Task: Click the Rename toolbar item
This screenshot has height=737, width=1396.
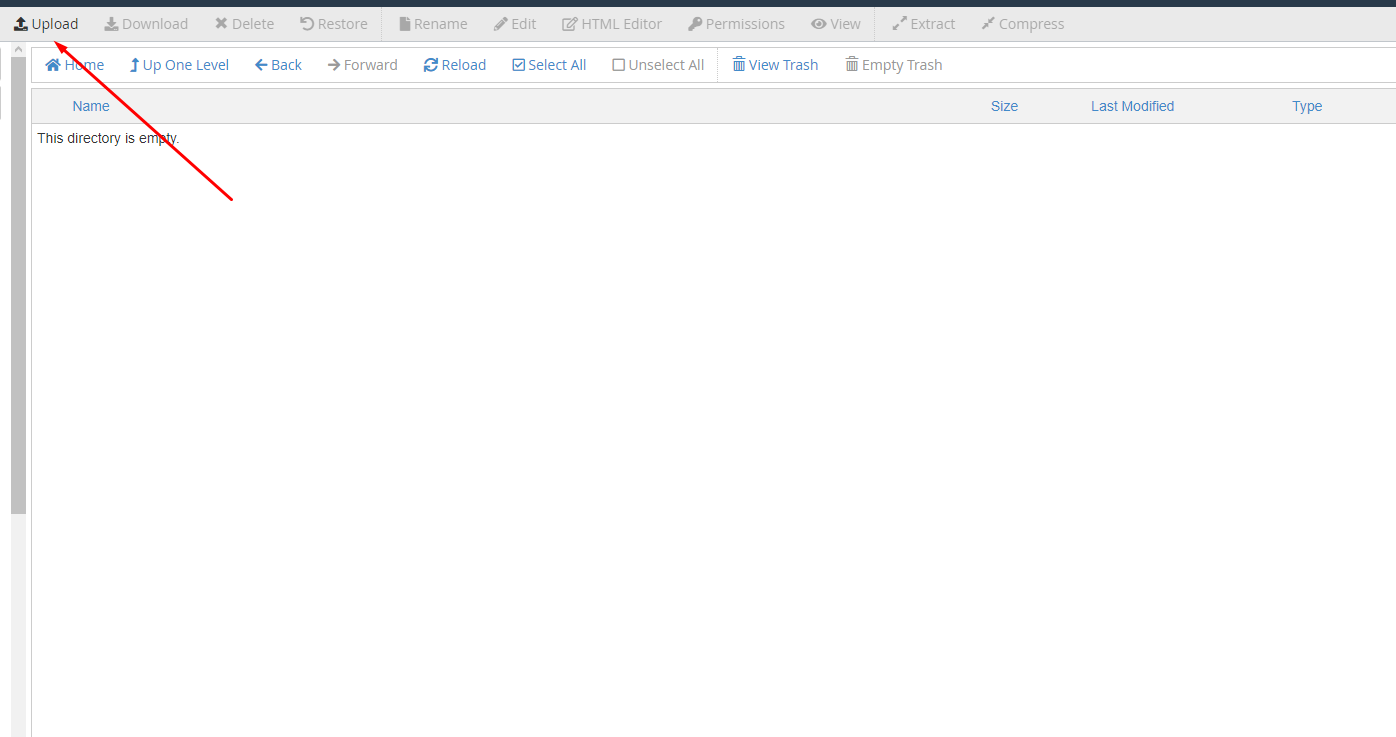Action: tap(433, 24)
